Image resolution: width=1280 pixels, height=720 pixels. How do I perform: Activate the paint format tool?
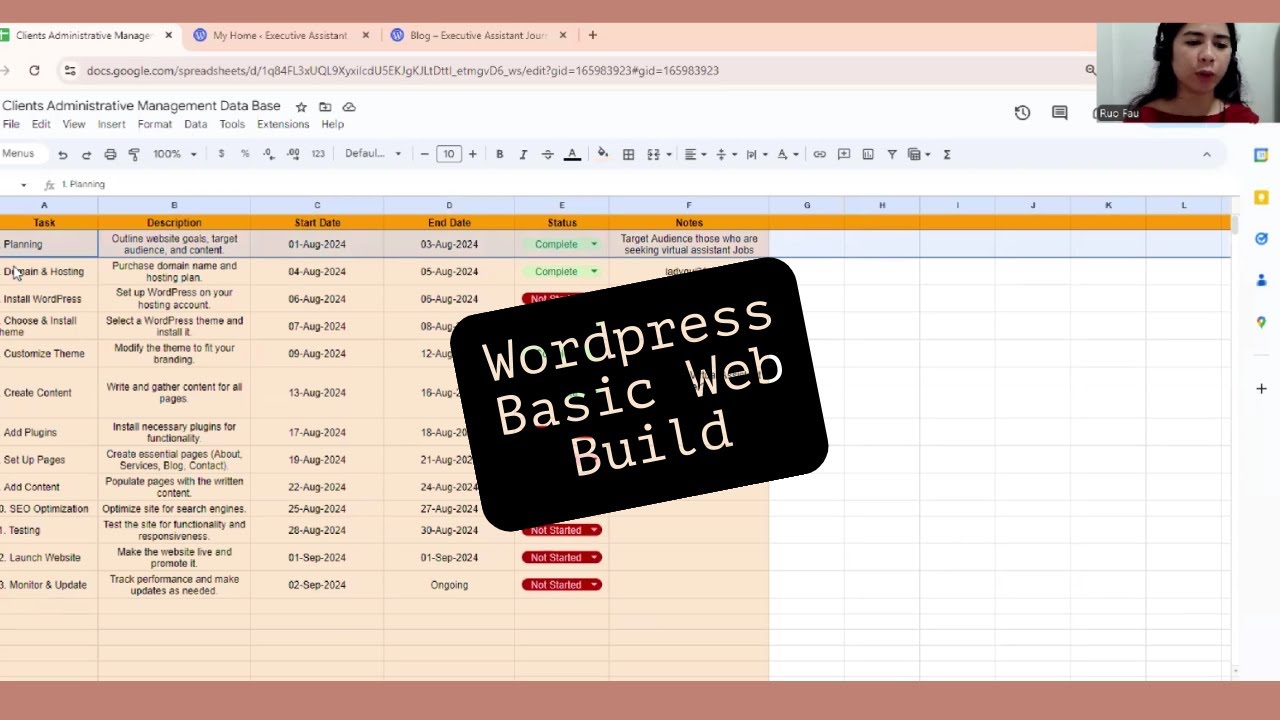click(134, 154)
